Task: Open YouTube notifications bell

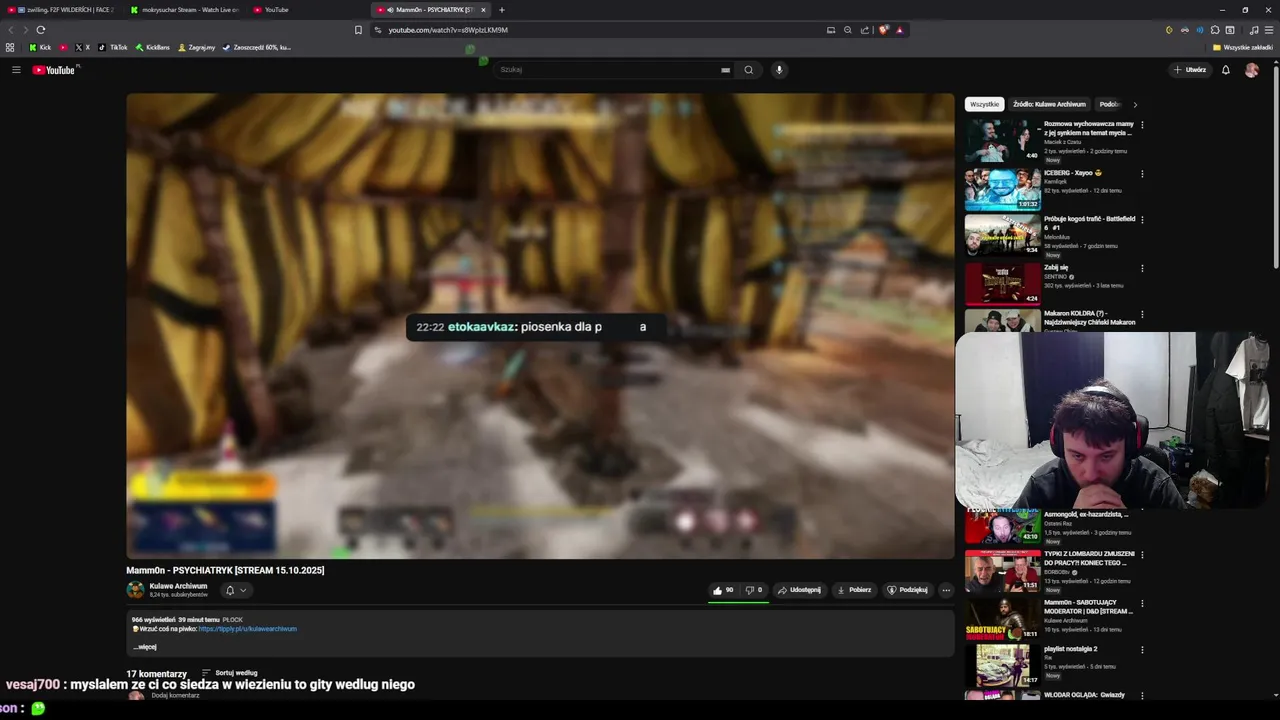Action: 1226,70
